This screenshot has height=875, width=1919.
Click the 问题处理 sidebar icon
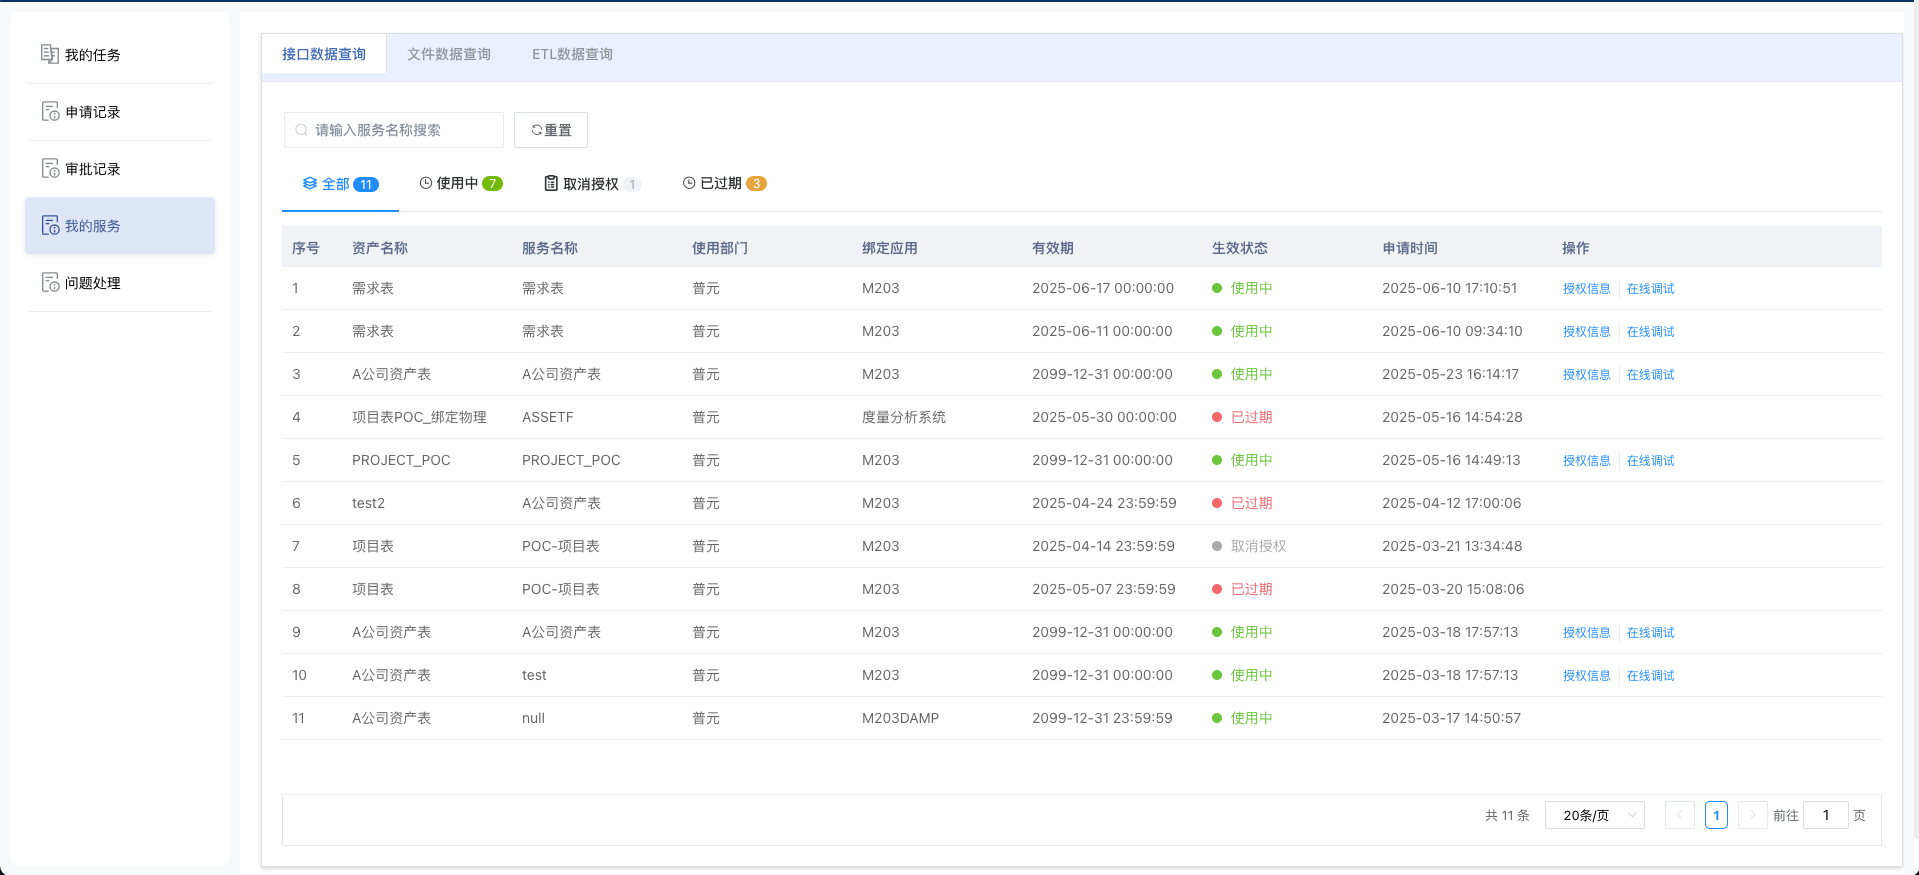[49, 282]
